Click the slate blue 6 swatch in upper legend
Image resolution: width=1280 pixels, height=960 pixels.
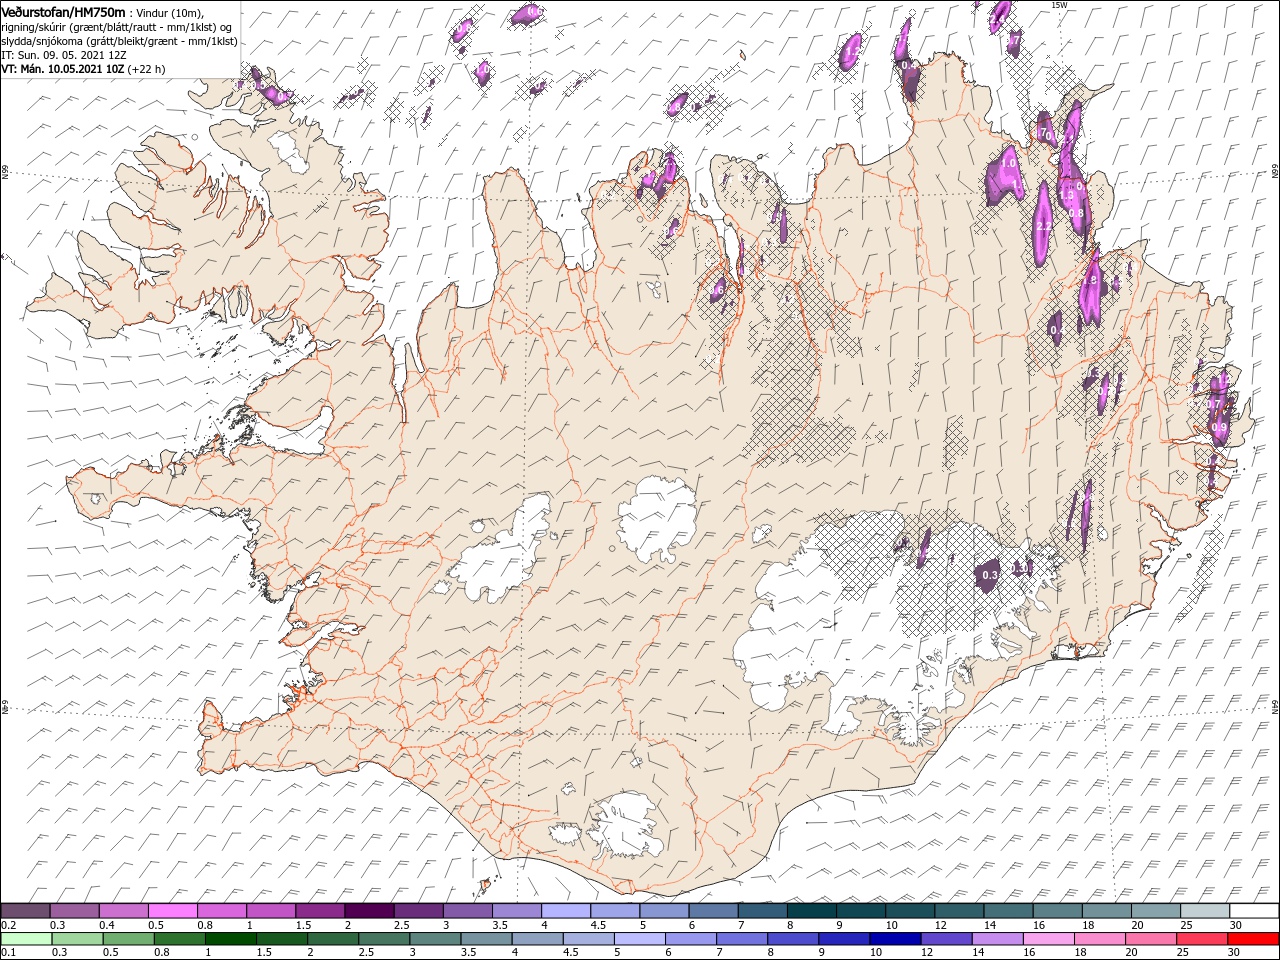[715, 911]
